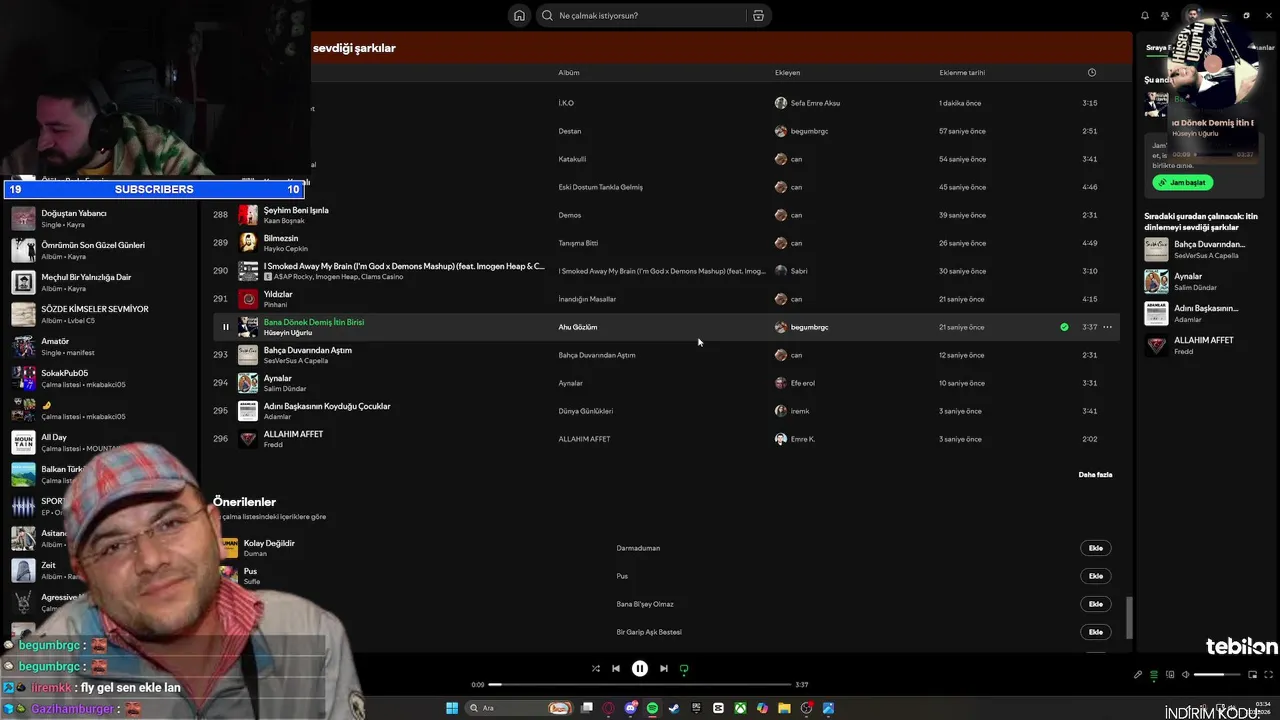Open the friends activity icon
This screenshot has height=720, width=1280.
(1165, 15)
